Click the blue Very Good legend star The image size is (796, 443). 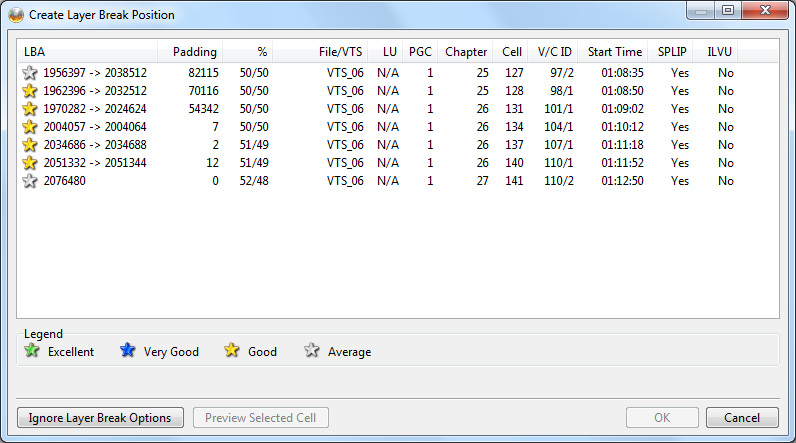[127, 351]
